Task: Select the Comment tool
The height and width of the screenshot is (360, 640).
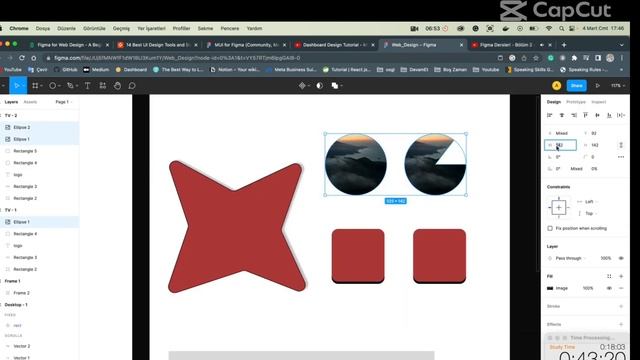Action: (x=132, y=86)
